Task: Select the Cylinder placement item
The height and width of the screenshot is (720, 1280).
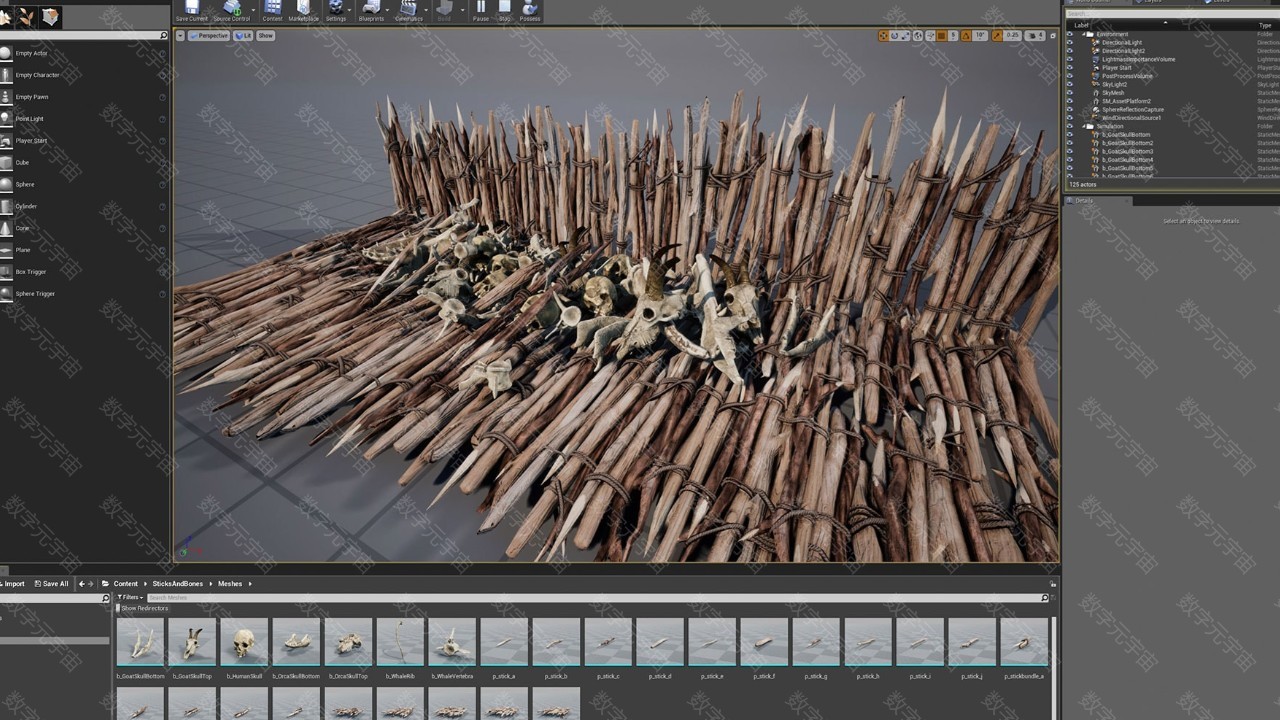Action: click(84, 206)
